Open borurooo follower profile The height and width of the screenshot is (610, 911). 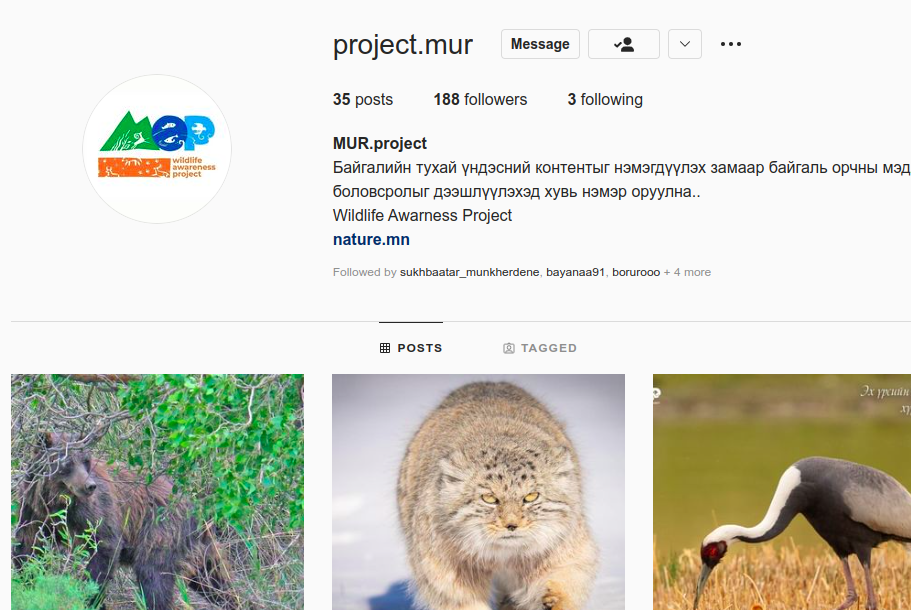coord(636,272)
